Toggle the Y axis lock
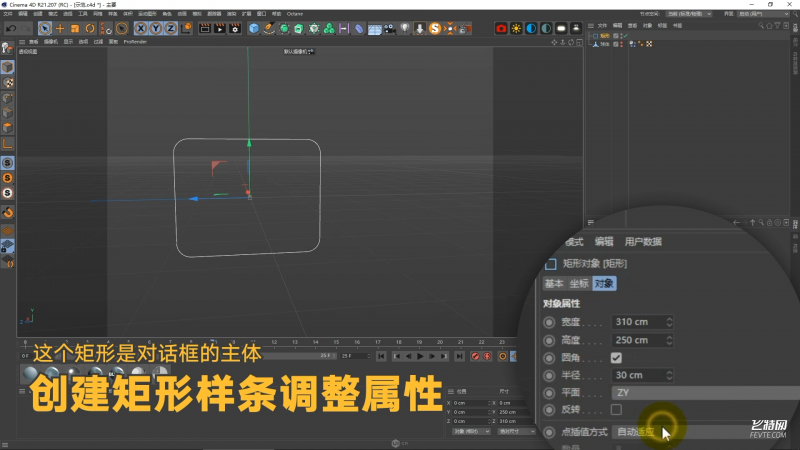800x450 pixels. click(x=156, y=29)
